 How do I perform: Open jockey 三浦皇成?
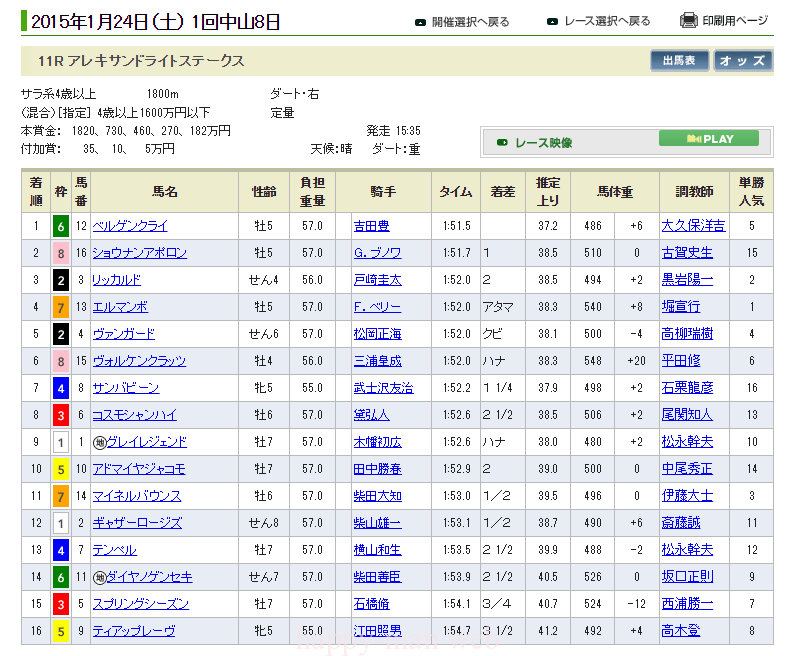377,361
